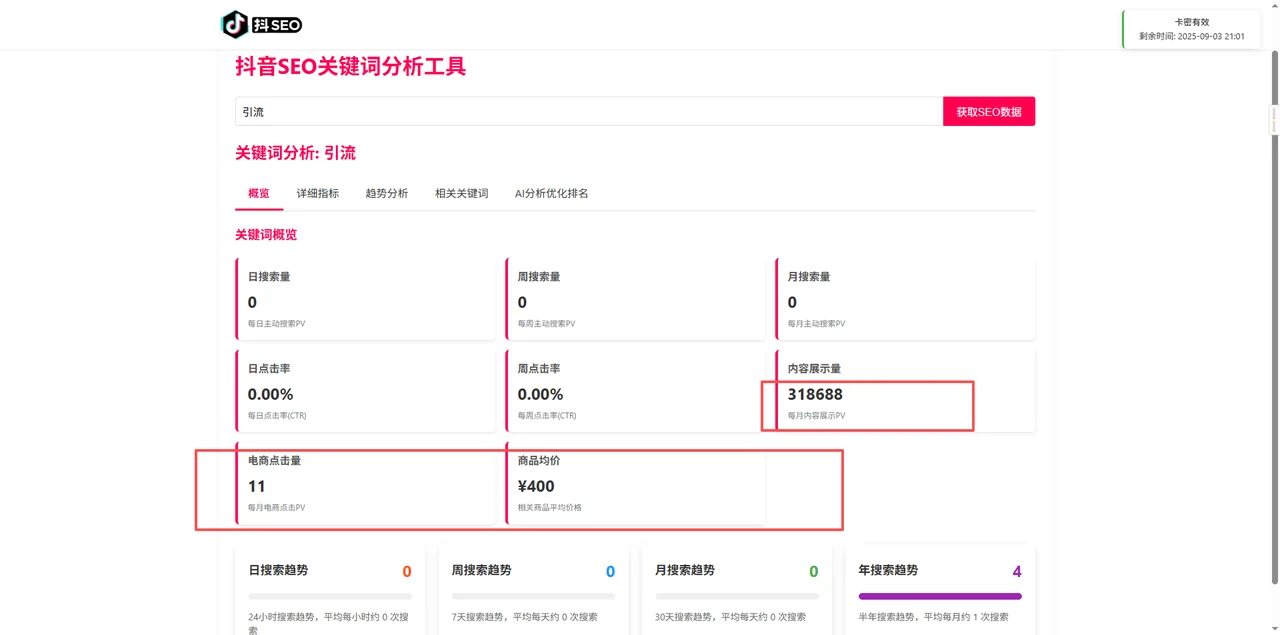Click the 关键词分析: 引流 heading
The height and width of the screenshot is (635, 1280).
(x=295, y=153)
